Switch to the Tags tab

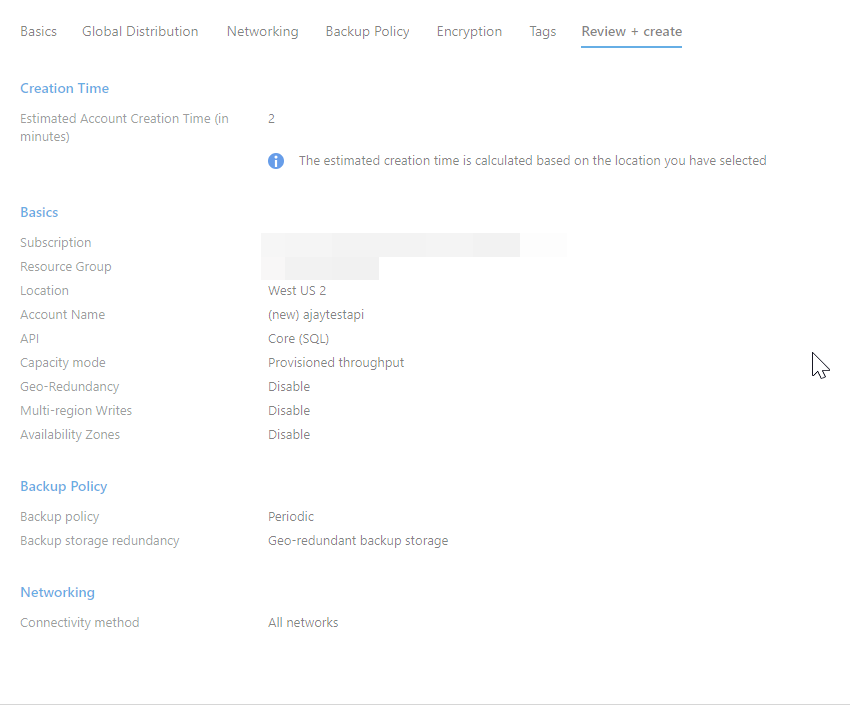tap(543, 31)
